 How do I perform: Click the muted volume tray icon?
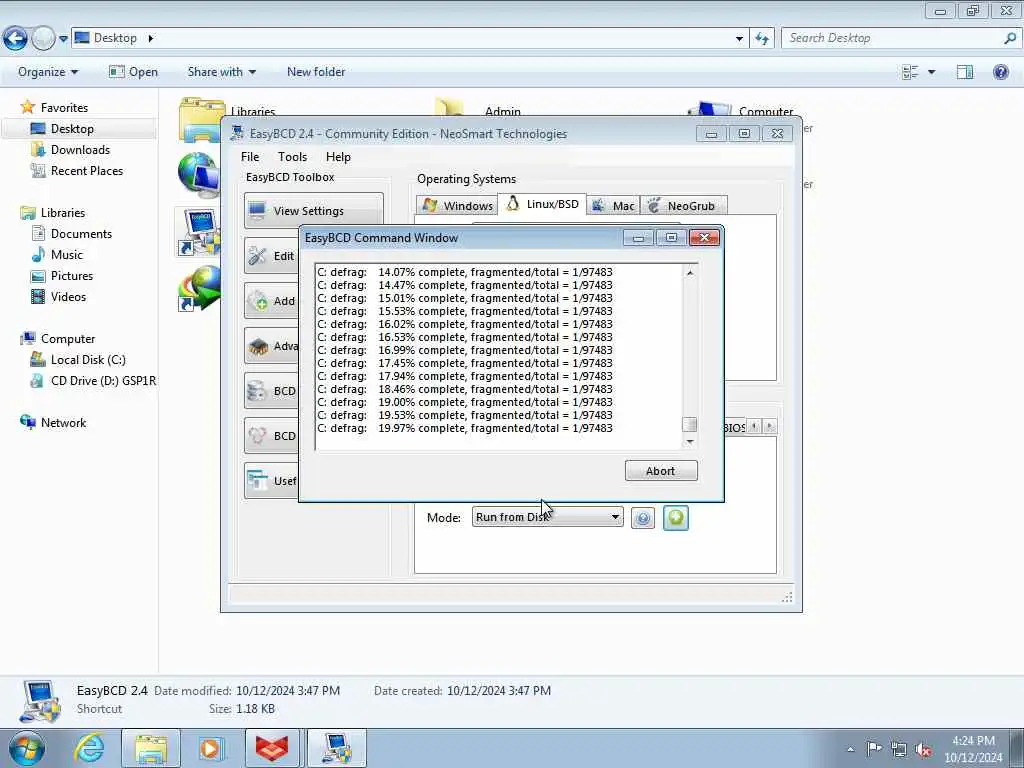[923, 750]
